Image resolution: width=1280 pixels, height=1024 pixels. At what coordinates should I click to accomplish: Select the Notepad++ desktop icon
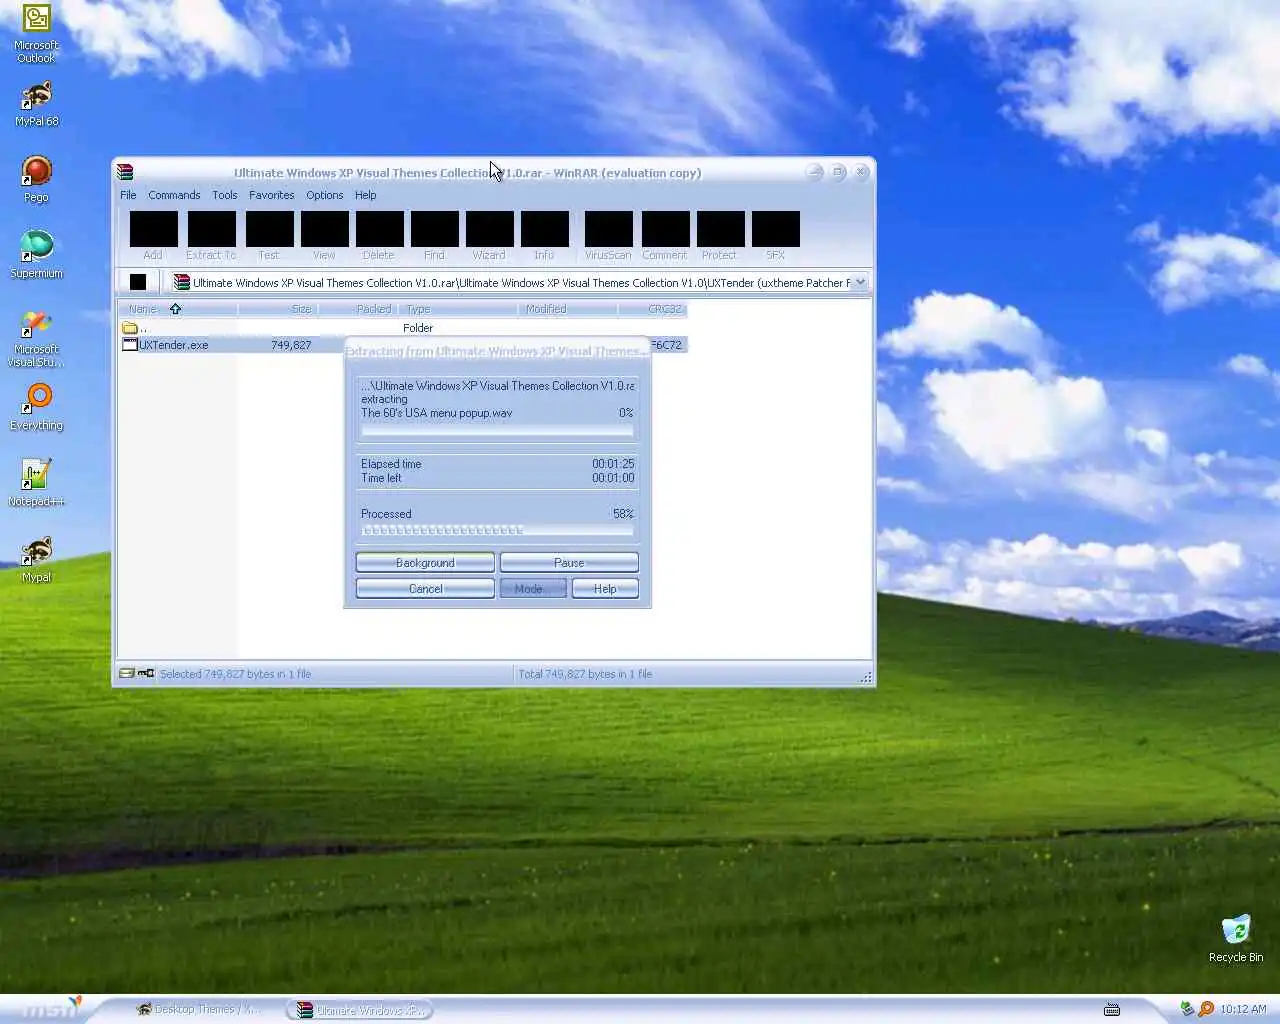coord(36,483)
